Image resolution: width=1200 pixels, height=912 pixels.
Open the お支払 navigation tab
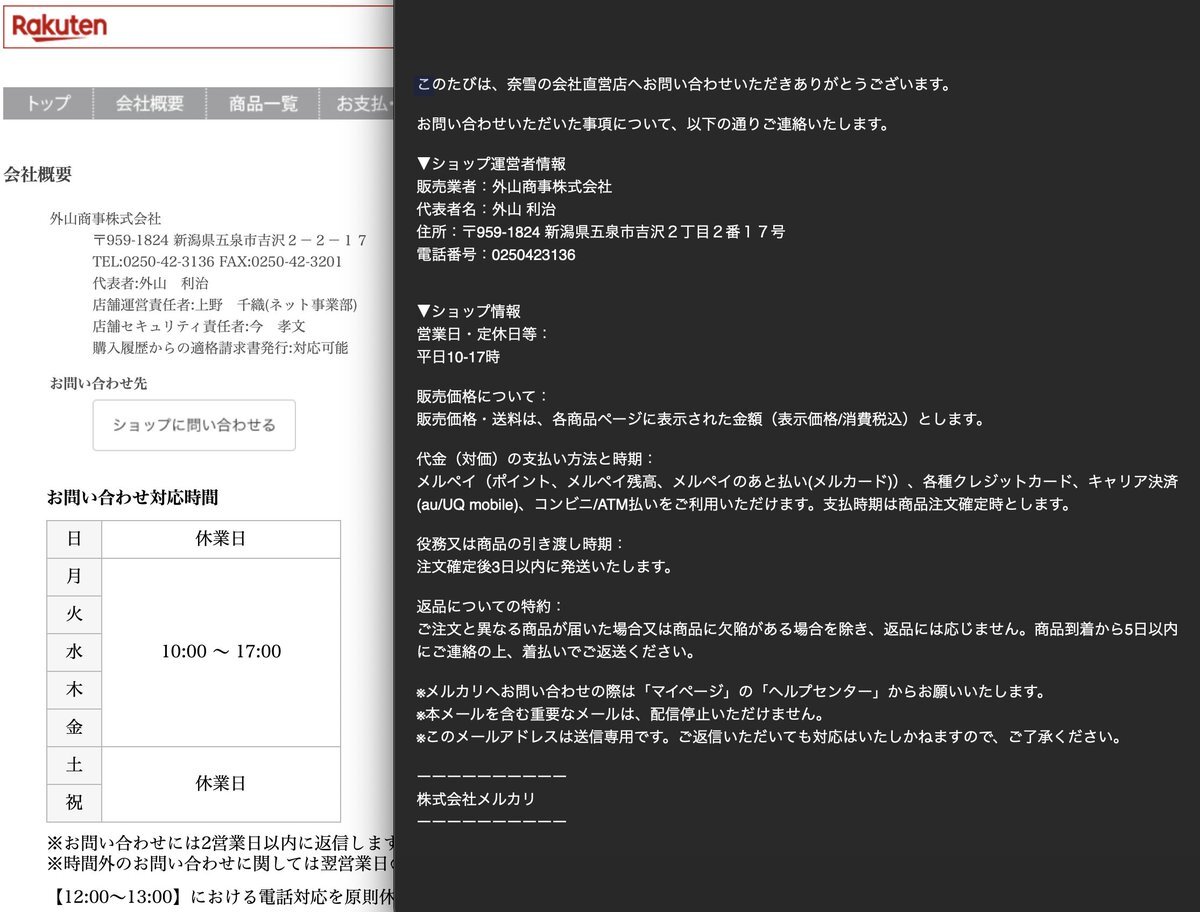point(358,104)
